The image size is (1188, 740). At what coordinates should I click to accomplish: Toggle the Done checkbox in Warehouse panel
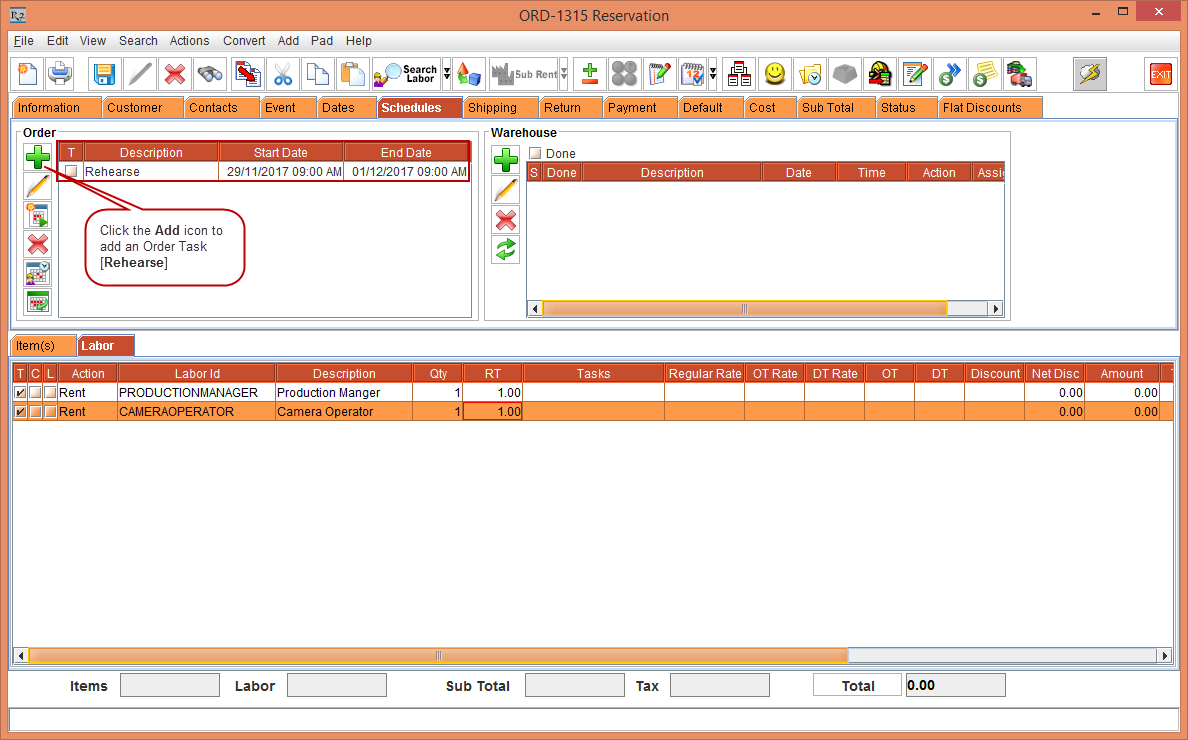pyautogui.click(x=537, y=152)
